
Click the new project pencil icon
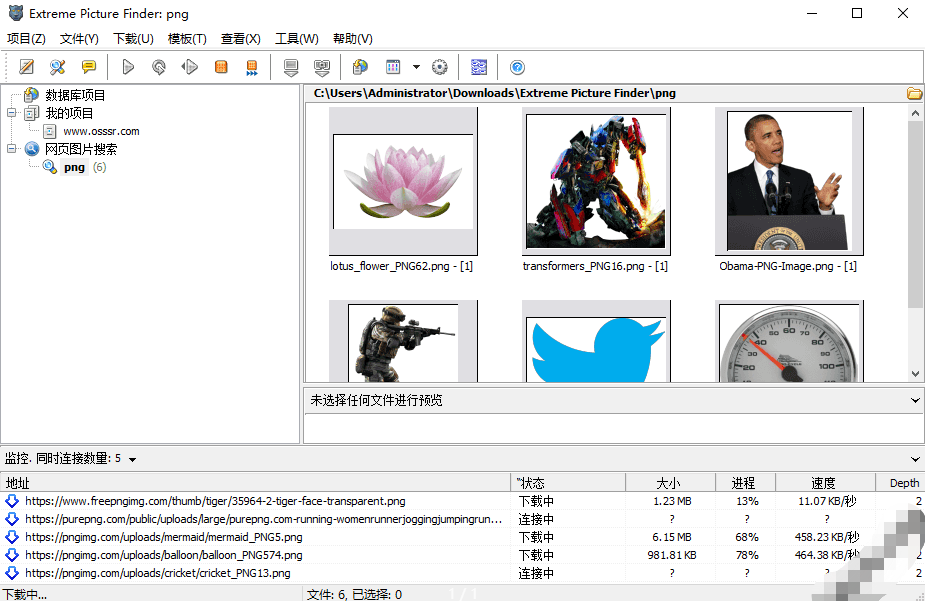(x=27, y=67)
